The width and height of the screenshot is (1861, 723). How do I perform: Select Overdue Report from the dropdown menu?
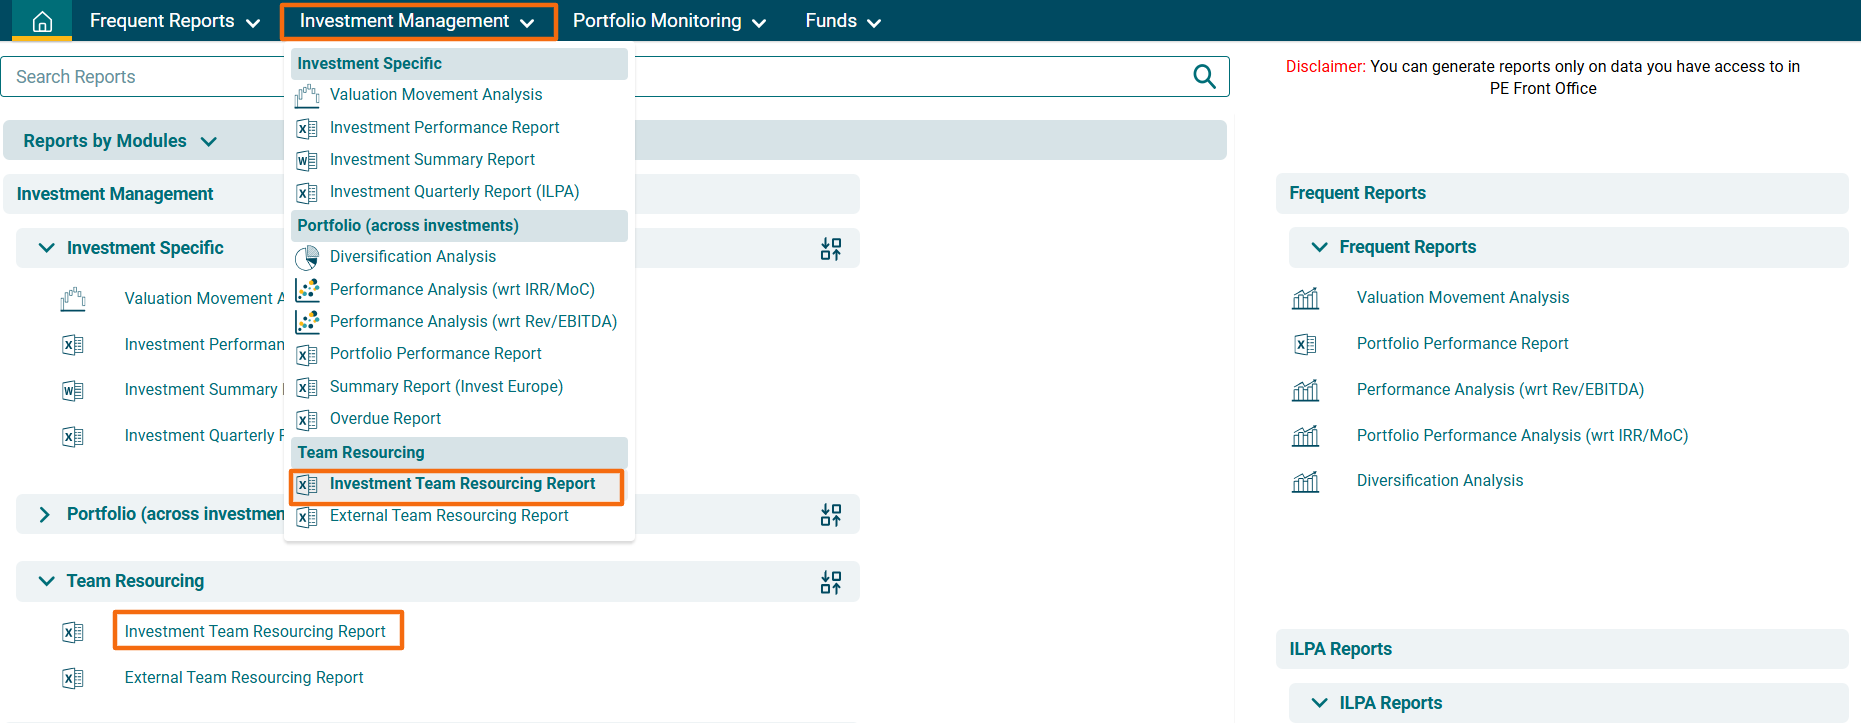(385, 419)
